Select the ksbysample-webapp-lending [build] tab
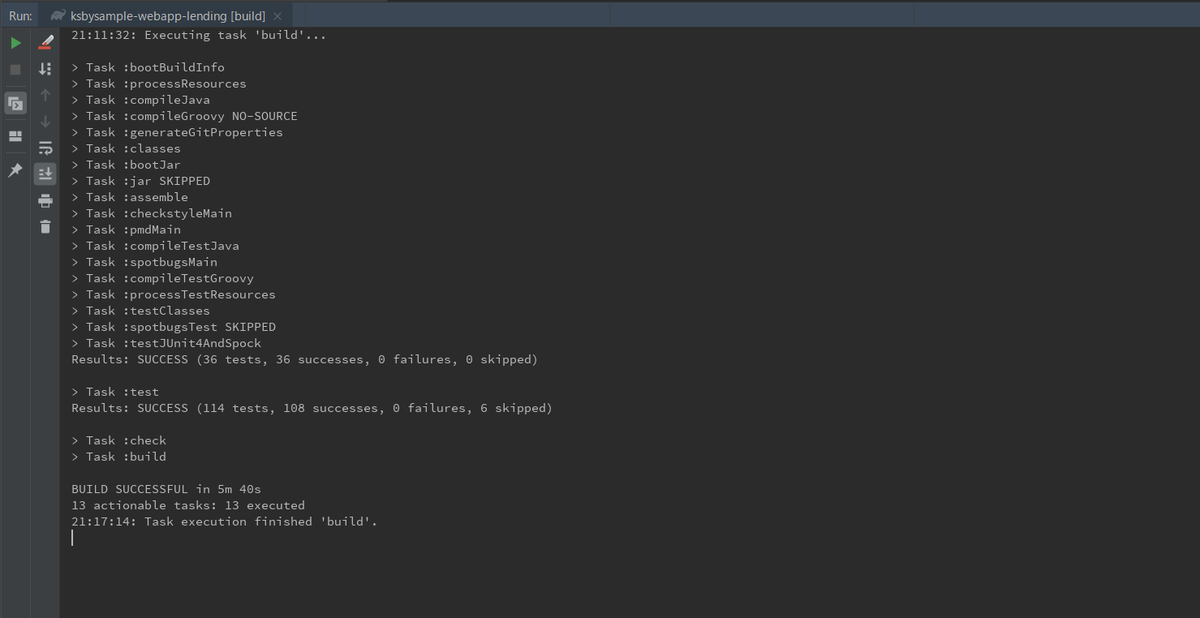Screen dimensions: 1200x618 (169, 17)
